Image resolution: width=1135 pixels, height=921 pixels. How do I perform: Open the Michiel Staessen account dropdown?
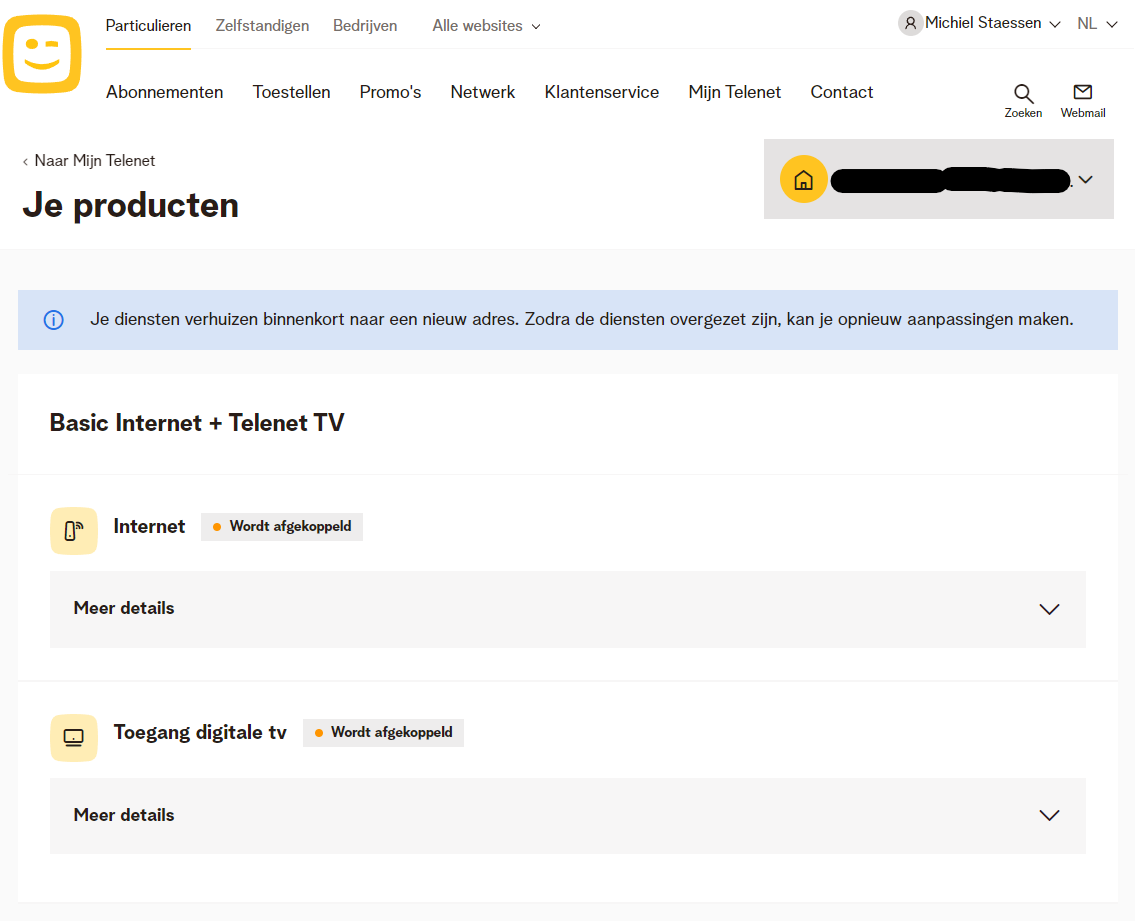pyautogui.click(x=992, y=23)
